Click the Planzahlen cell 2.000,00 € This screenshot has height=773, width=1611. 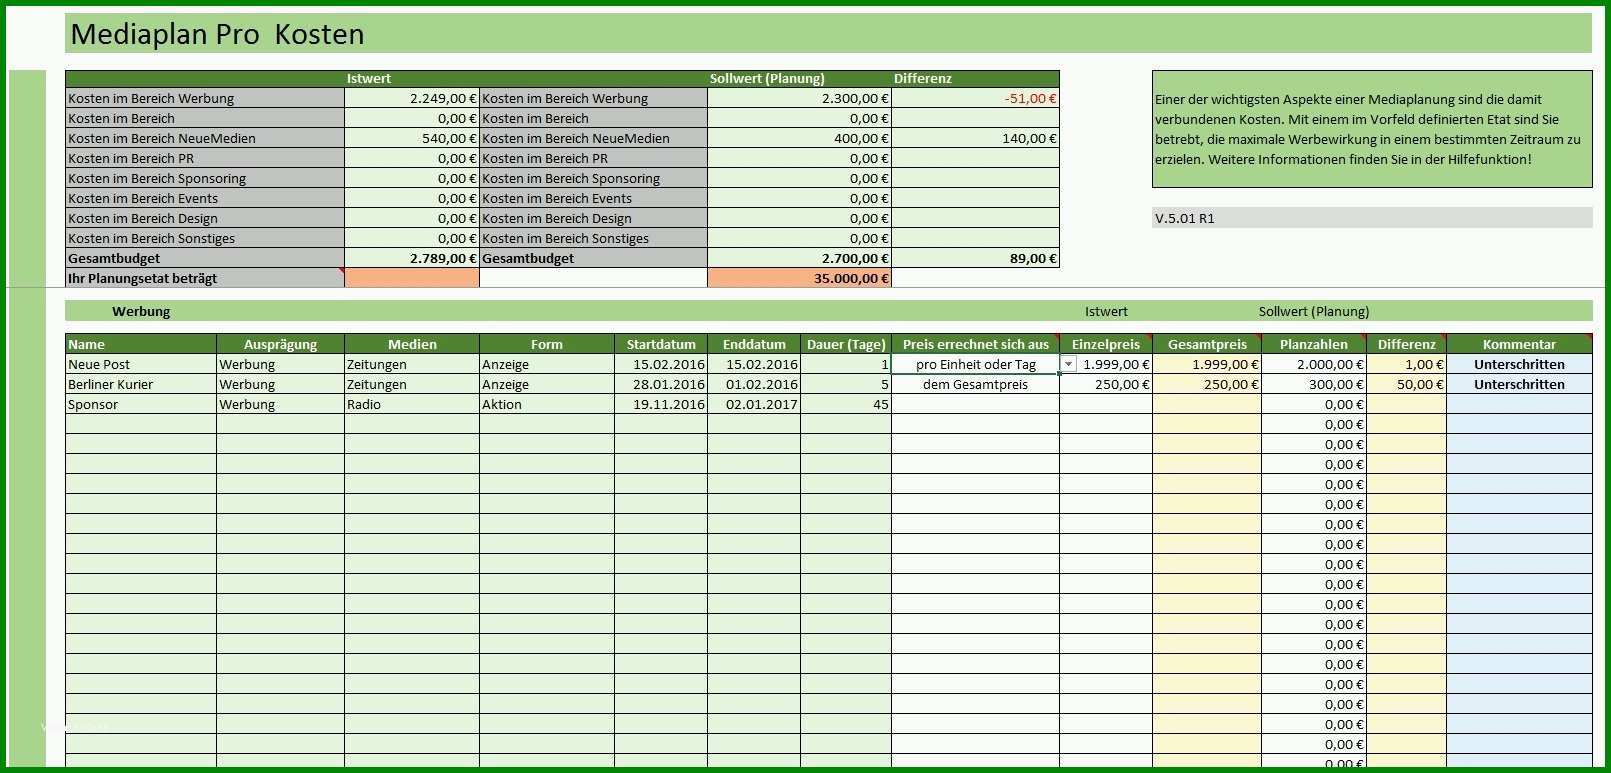[x=1314, y=365]
